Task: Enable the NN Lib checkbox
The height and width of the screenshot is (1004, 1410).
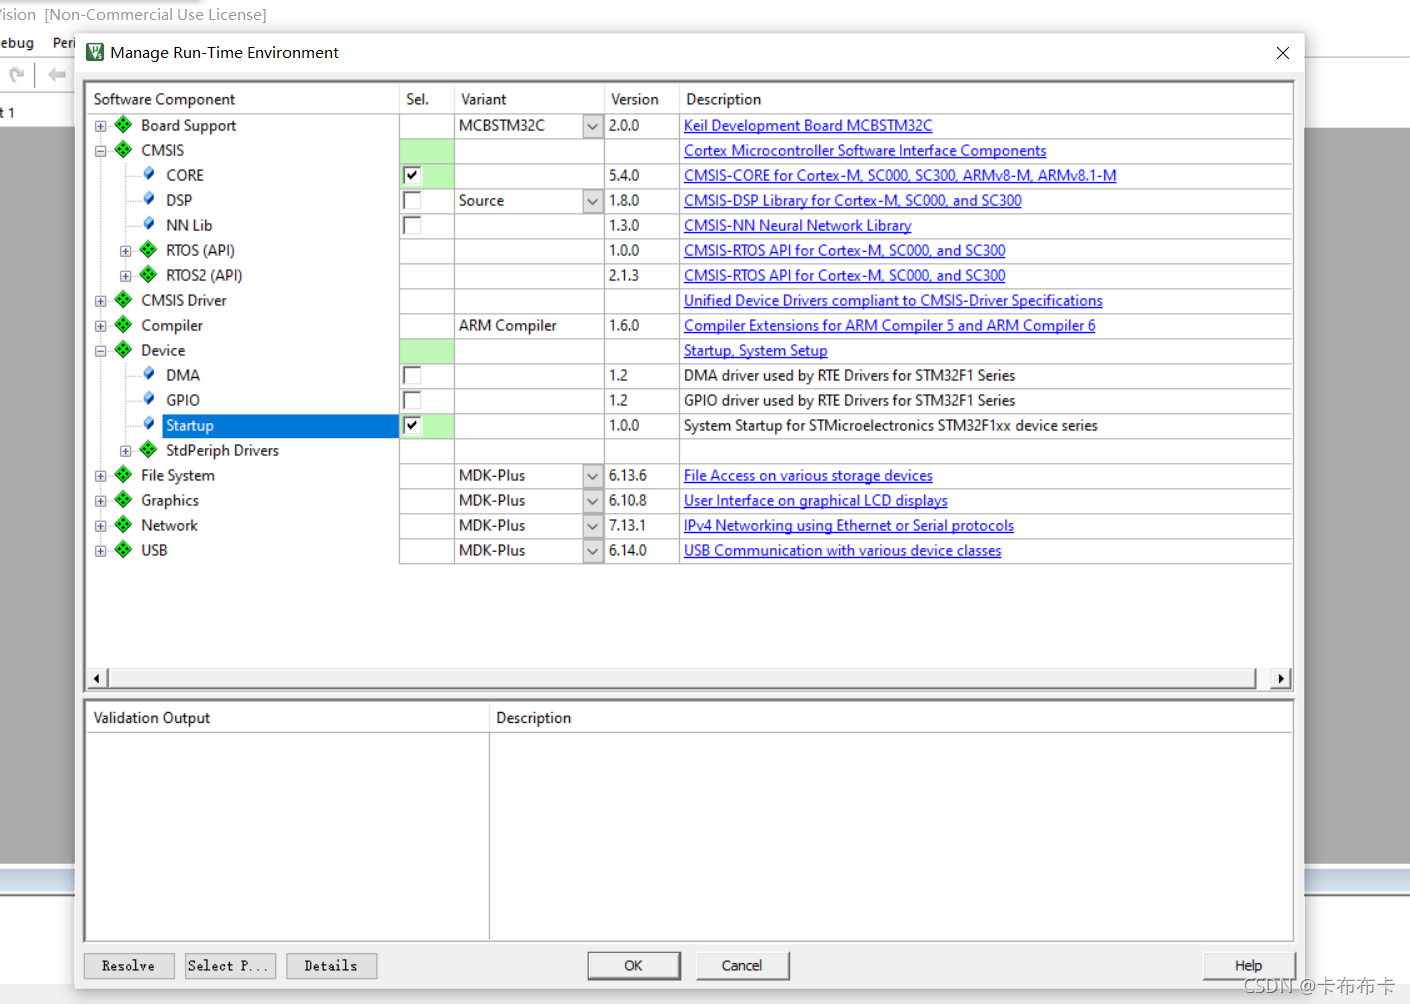Action: click(x=412, y=225)
